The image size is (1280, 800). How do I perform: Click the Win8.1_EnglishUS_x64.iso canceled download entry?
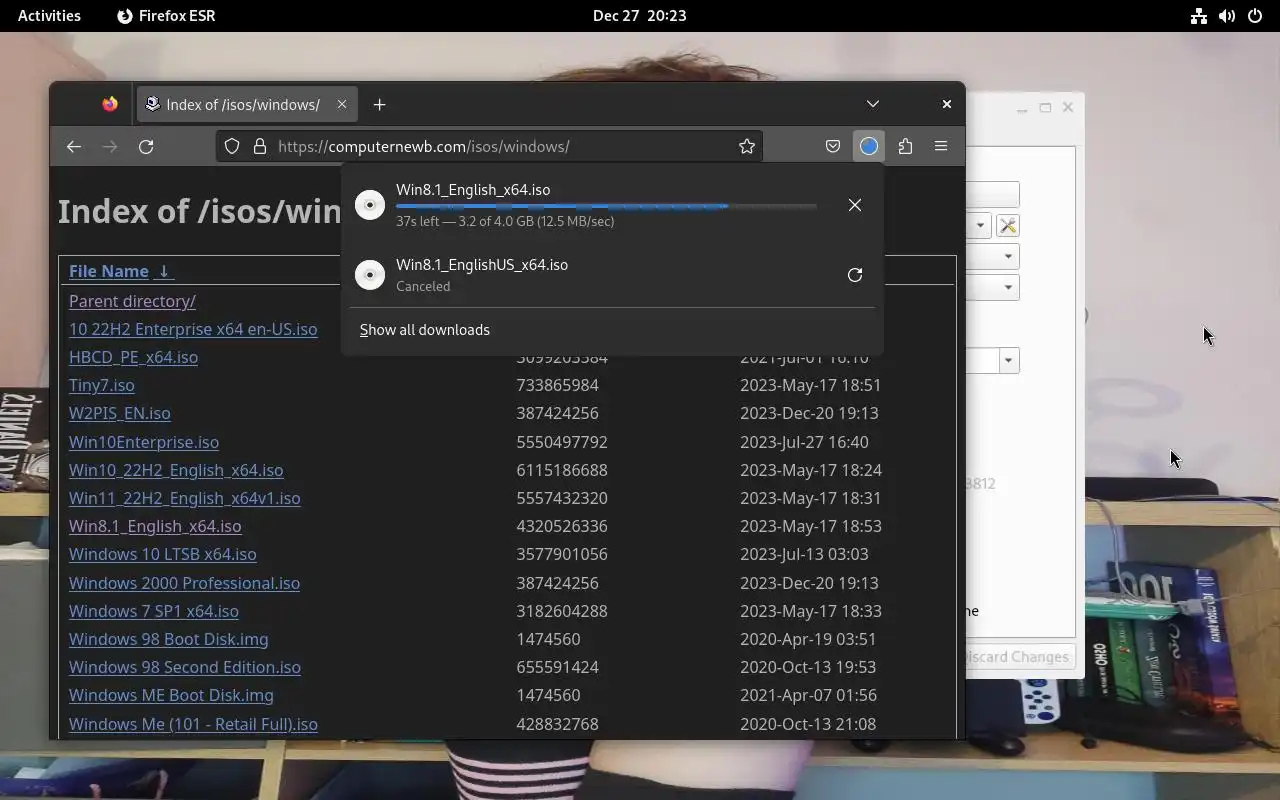[x=611, y=275]
